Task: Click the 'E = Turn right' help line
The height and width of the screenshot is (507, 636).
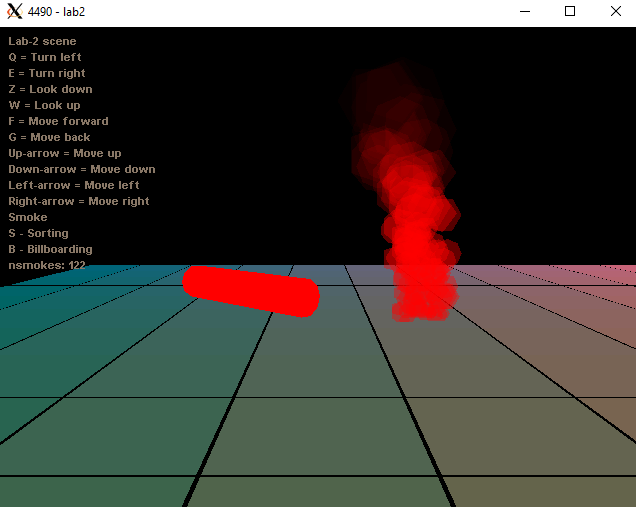Action: [x=47, y=73]
